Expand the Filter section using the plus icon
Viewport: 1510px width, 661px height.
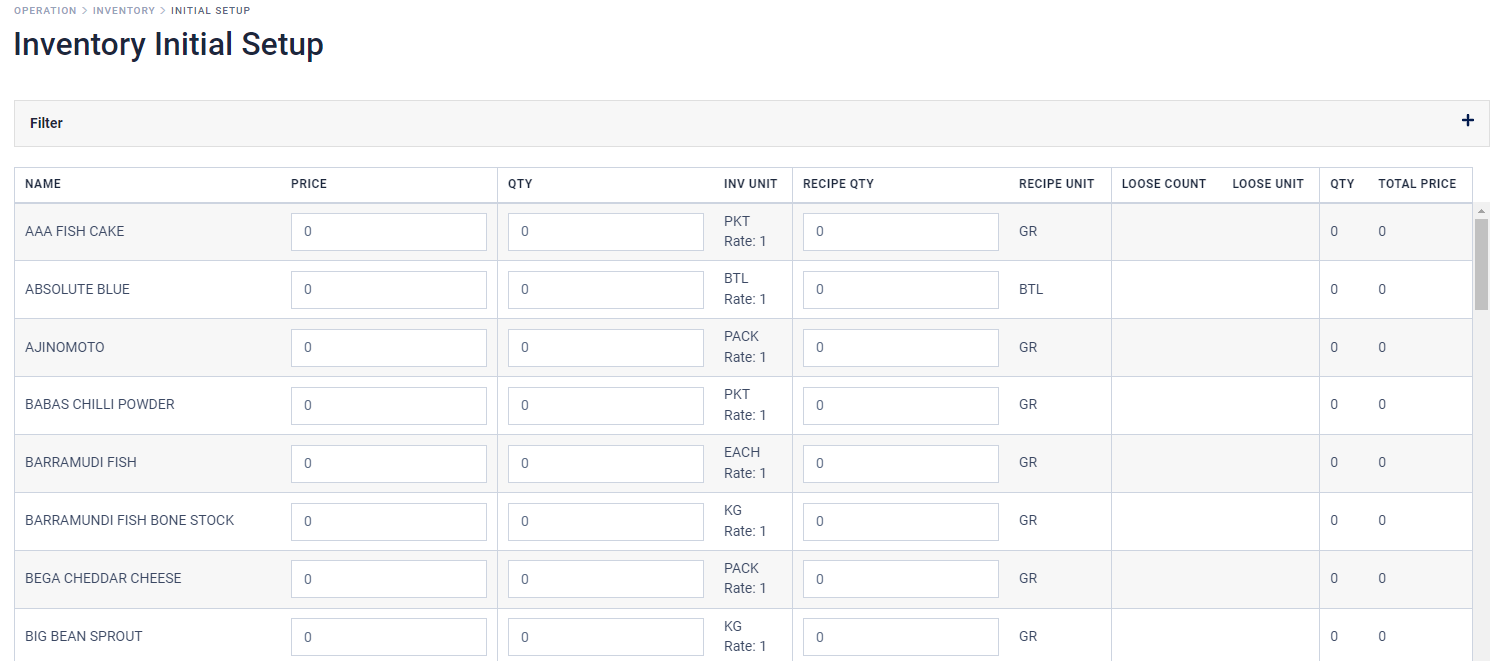(x=1467, y=119)
